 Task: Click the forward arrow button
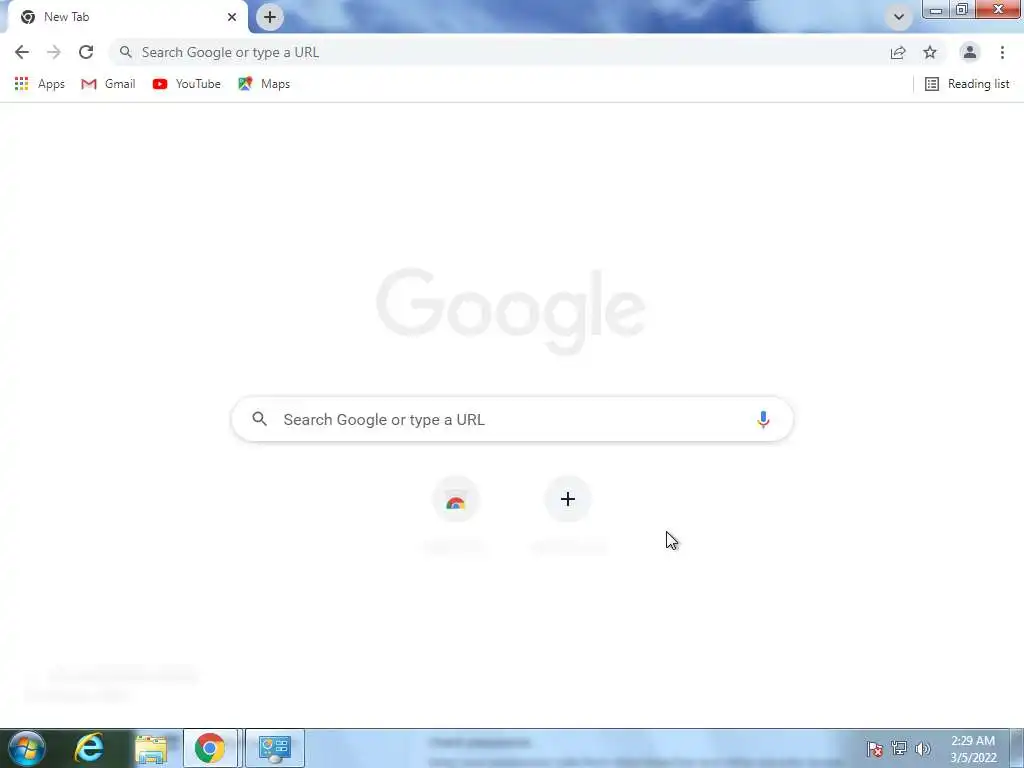(54, 52)
